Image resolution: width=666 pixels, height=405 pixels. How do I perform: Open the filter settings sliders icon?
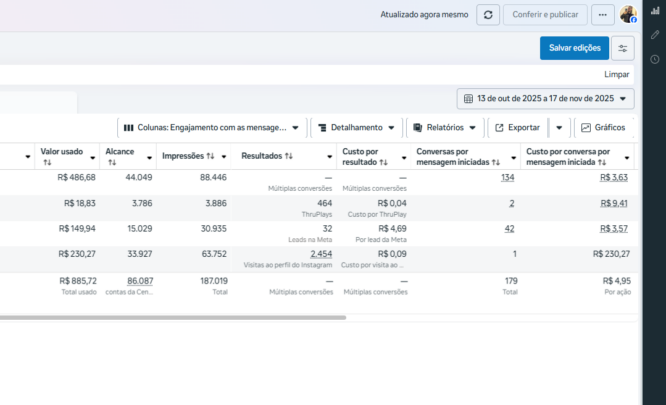pos(622,48)
